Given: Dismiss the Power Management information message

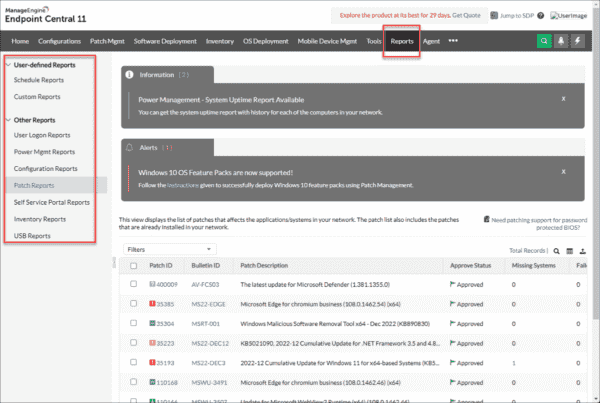Looking at the screenshot, I should [563, 99].
